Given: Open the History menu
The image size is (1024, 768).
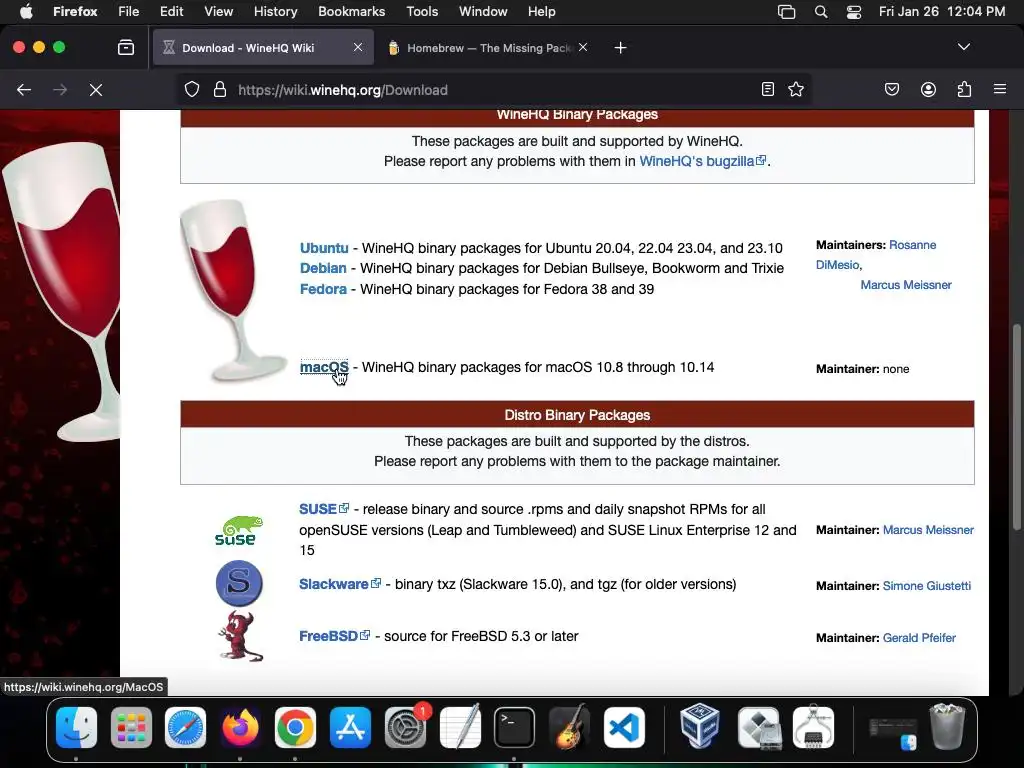Looking at the screenshot, I should coord(275,11).
